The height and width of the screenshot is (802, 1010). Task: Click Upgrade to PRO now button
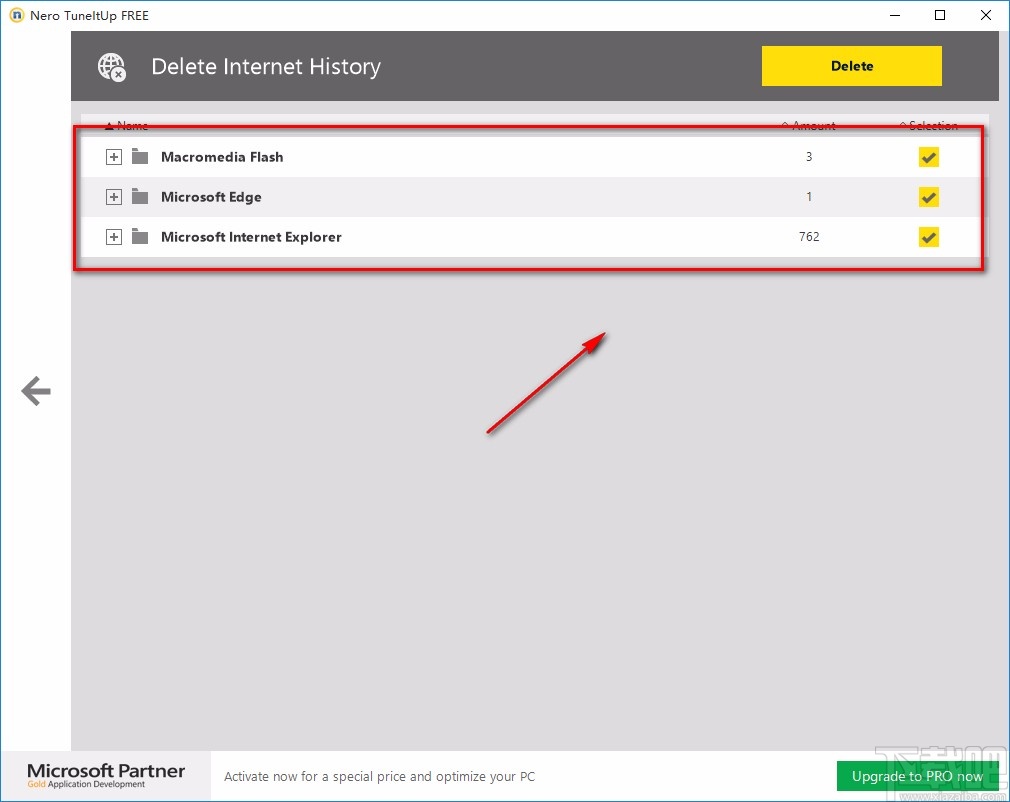coord(917,776)
